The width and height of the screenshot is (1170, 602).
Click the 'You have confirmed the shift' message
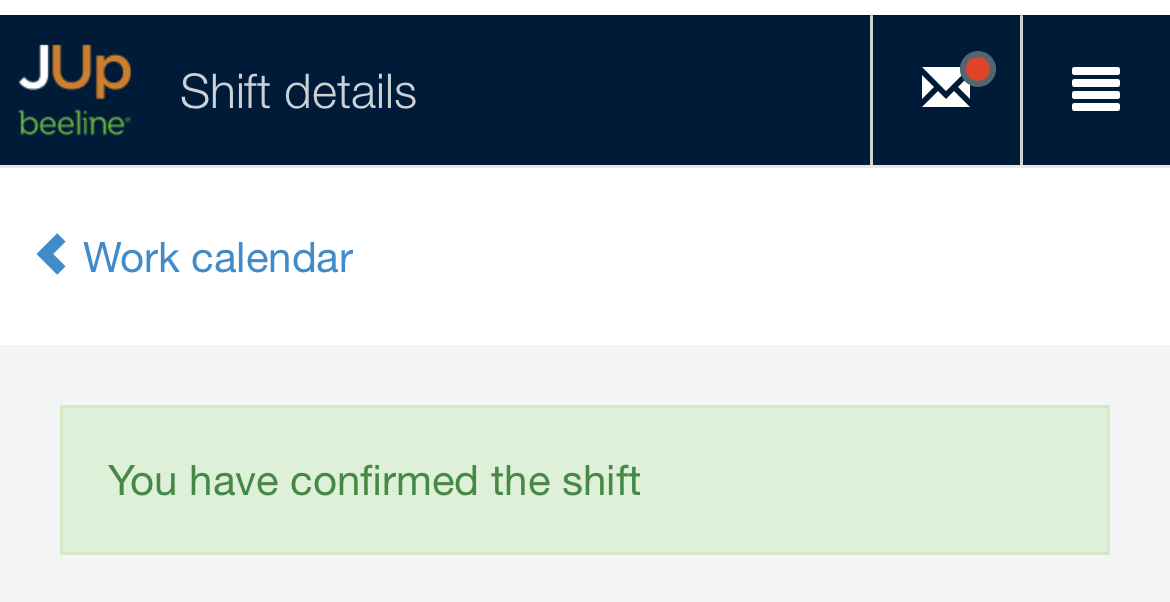[x=374, y=481]
